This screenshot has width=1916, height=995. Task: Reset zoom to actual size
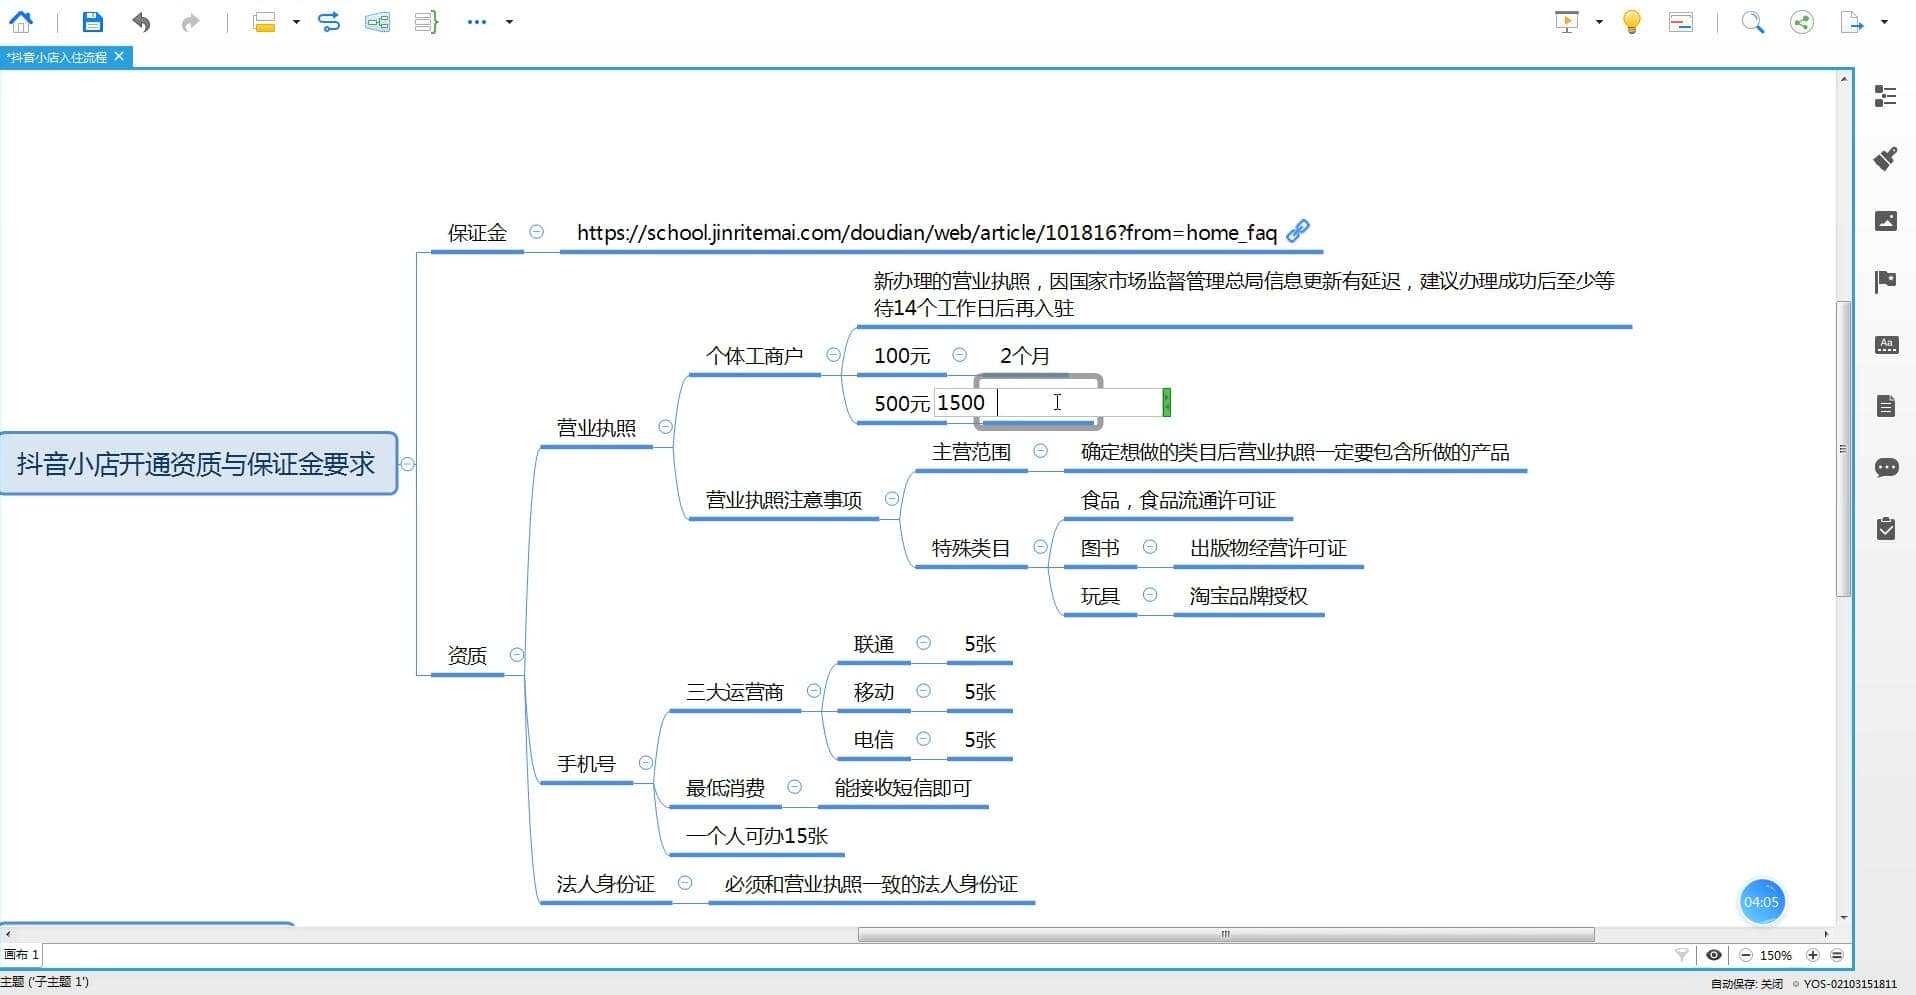coord(1836,955)
